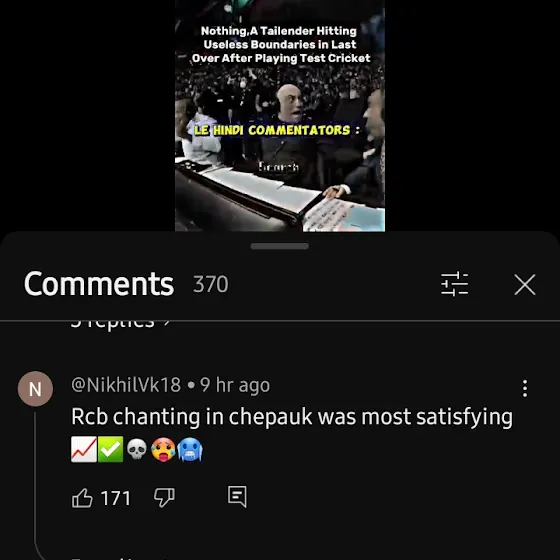This screenshot has height=560, width=560.
Task: Select the Rcb chanting in chepauk text
Action: [x=192, y=417]
